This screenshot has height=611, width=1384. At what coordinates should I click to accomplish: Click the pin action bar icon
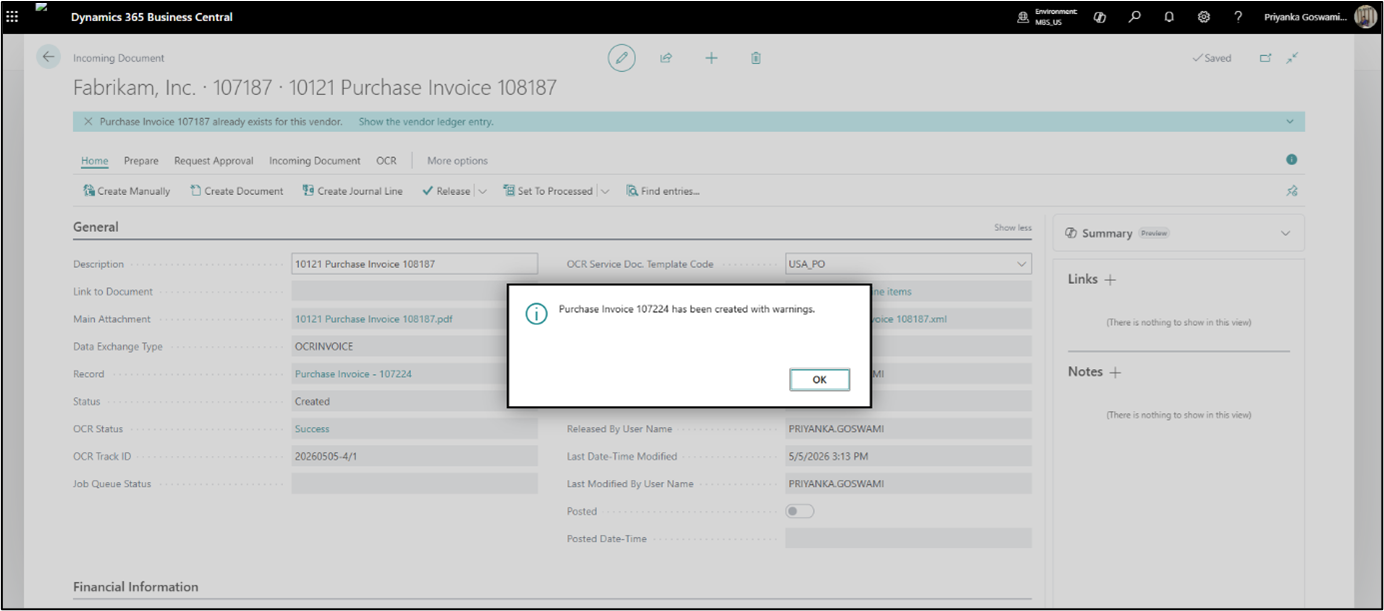click(1292, 191)
